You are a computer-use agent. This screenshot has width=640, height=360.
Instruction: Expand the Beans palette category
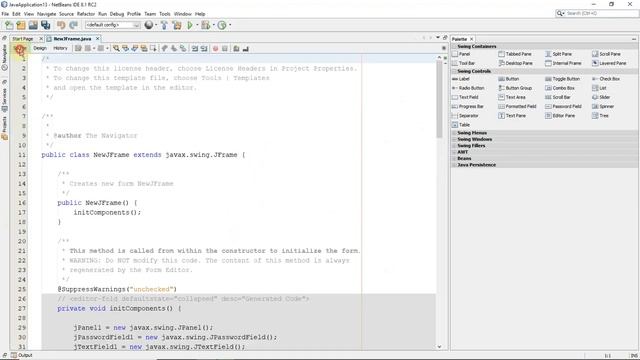[x=454, y=158]
